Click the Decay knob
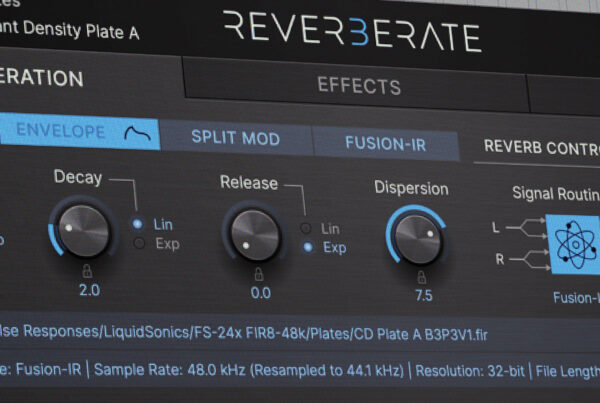 point(84,230)
